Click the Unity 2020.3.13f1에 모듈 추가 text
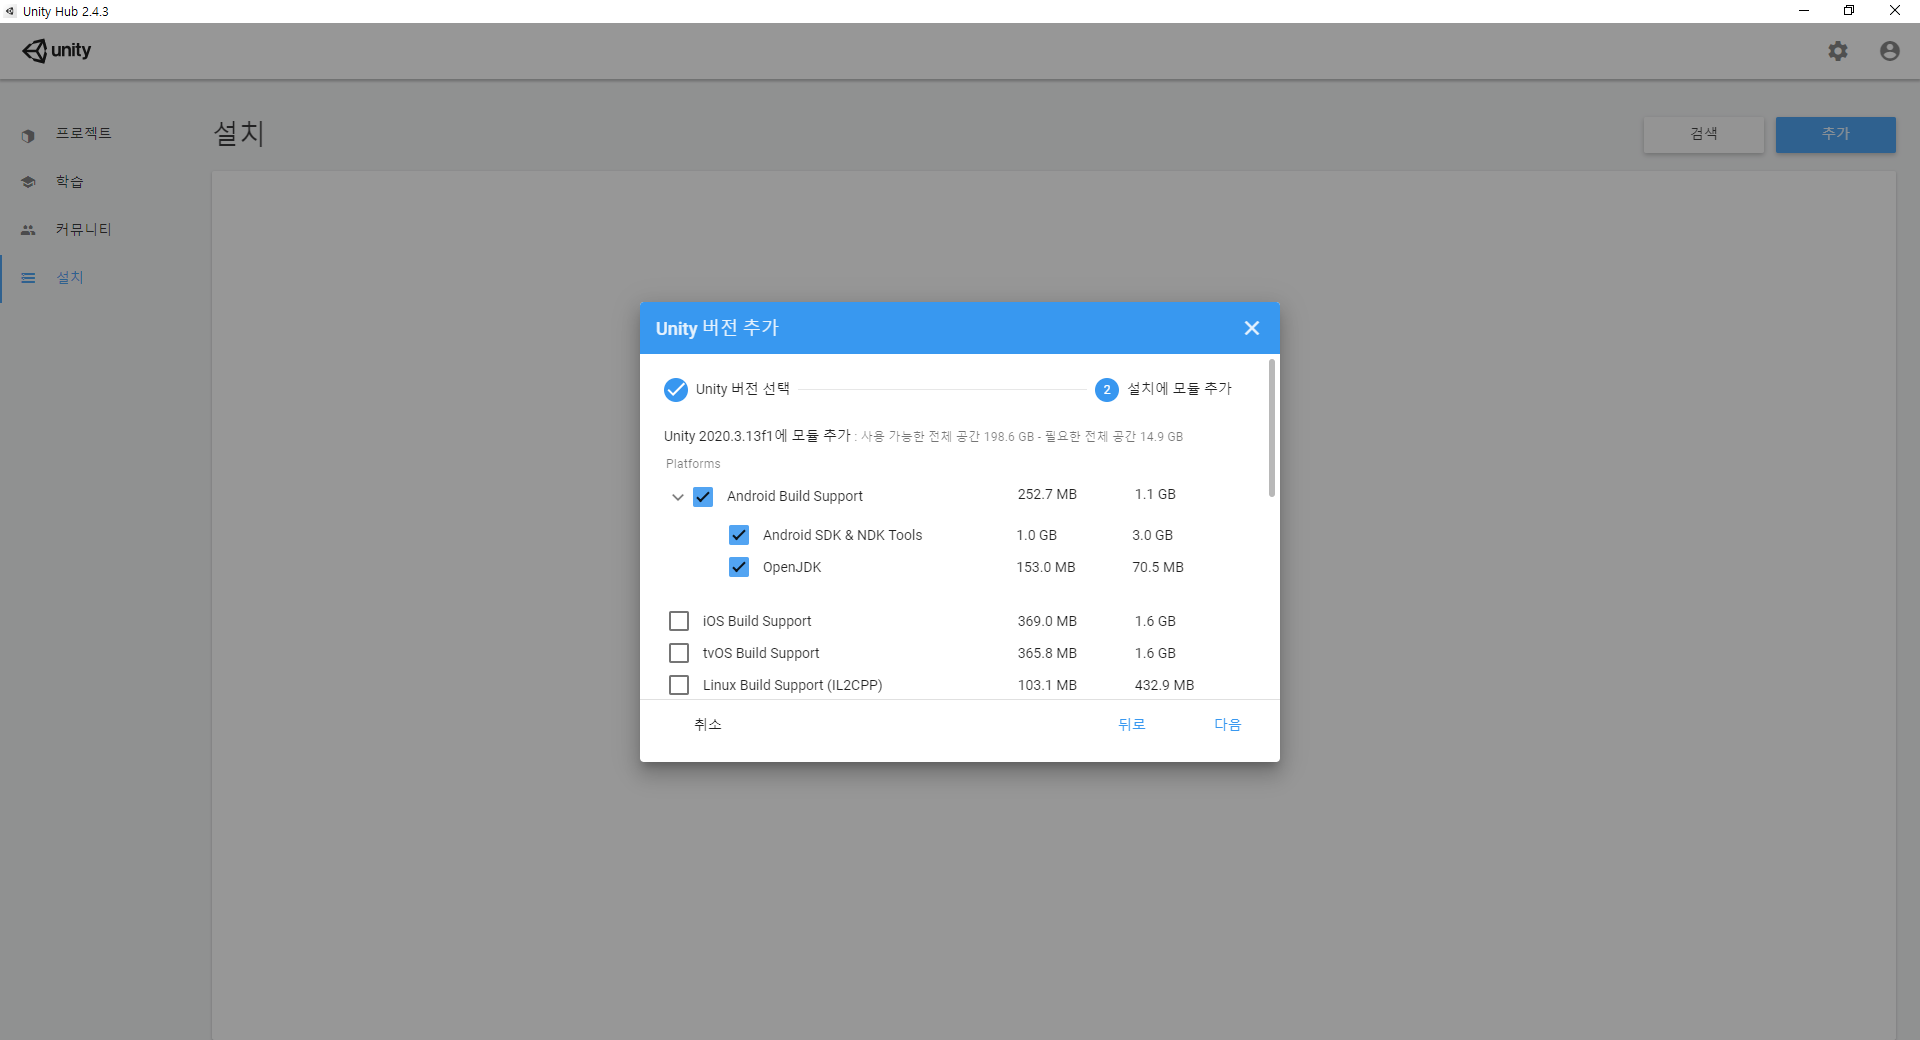The height and width of the screenshot is (1040, 1920). [757, 436]
